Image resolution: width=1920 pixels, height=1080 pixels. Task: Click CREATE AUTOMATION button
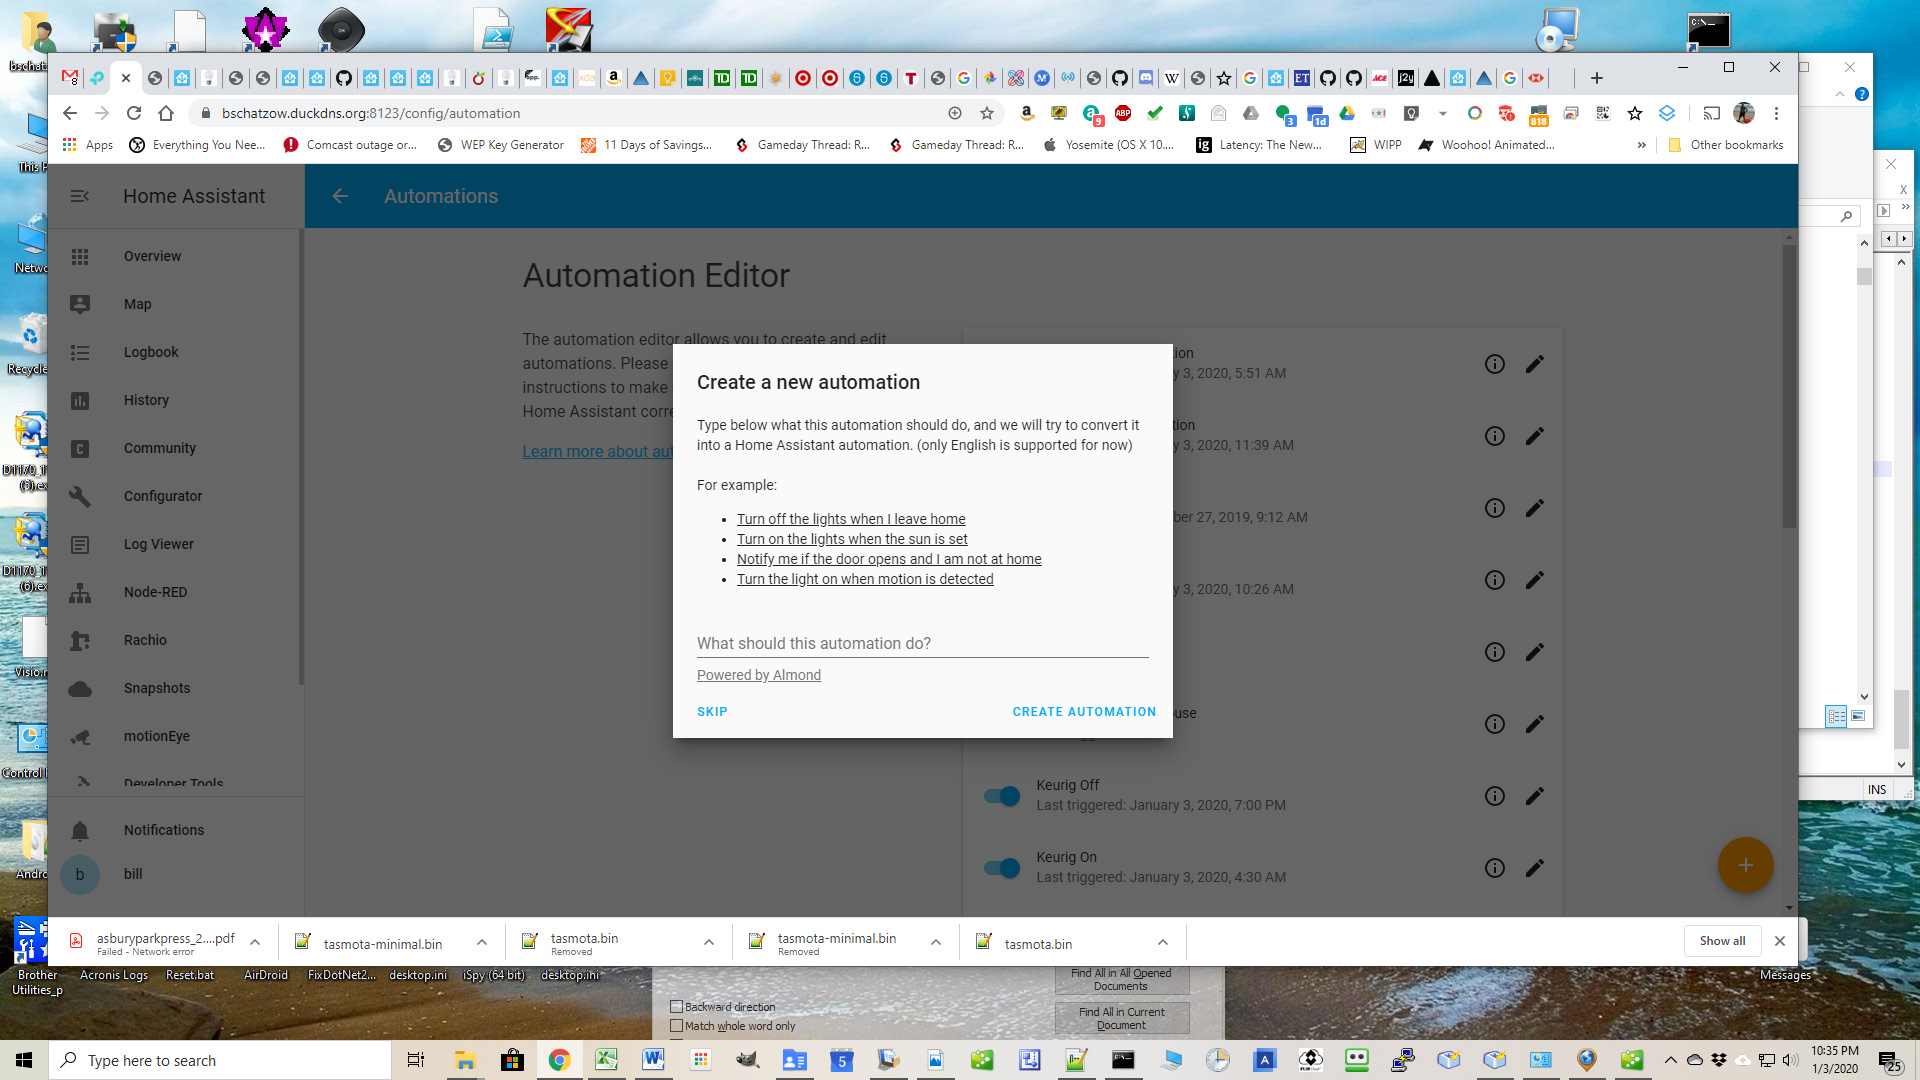1084,712
